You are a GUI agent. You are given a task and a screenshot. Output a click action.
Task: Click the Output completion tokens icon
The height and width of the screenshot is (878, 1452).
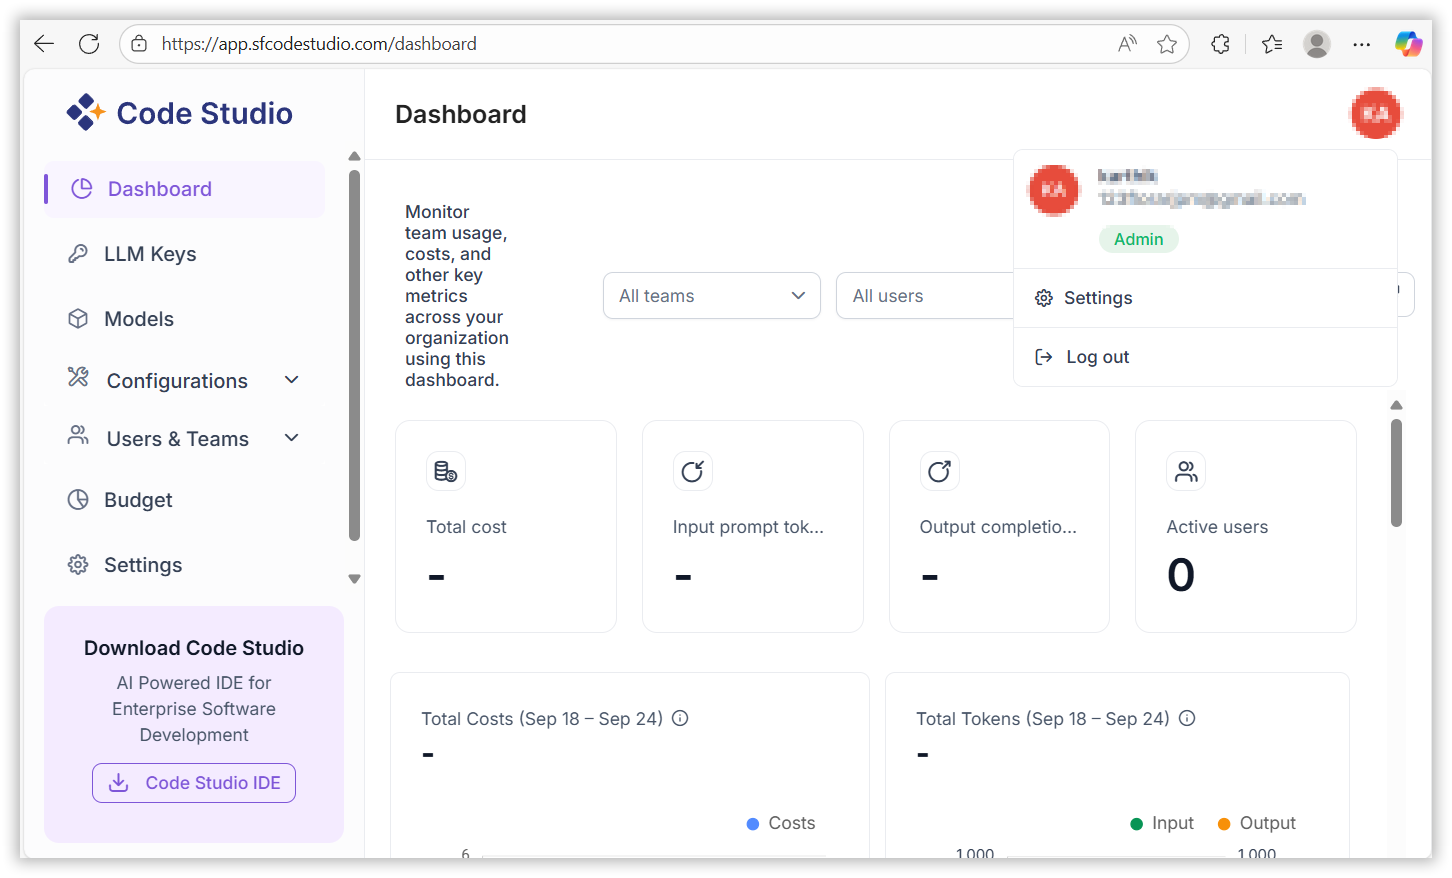(x=939, y=471)
